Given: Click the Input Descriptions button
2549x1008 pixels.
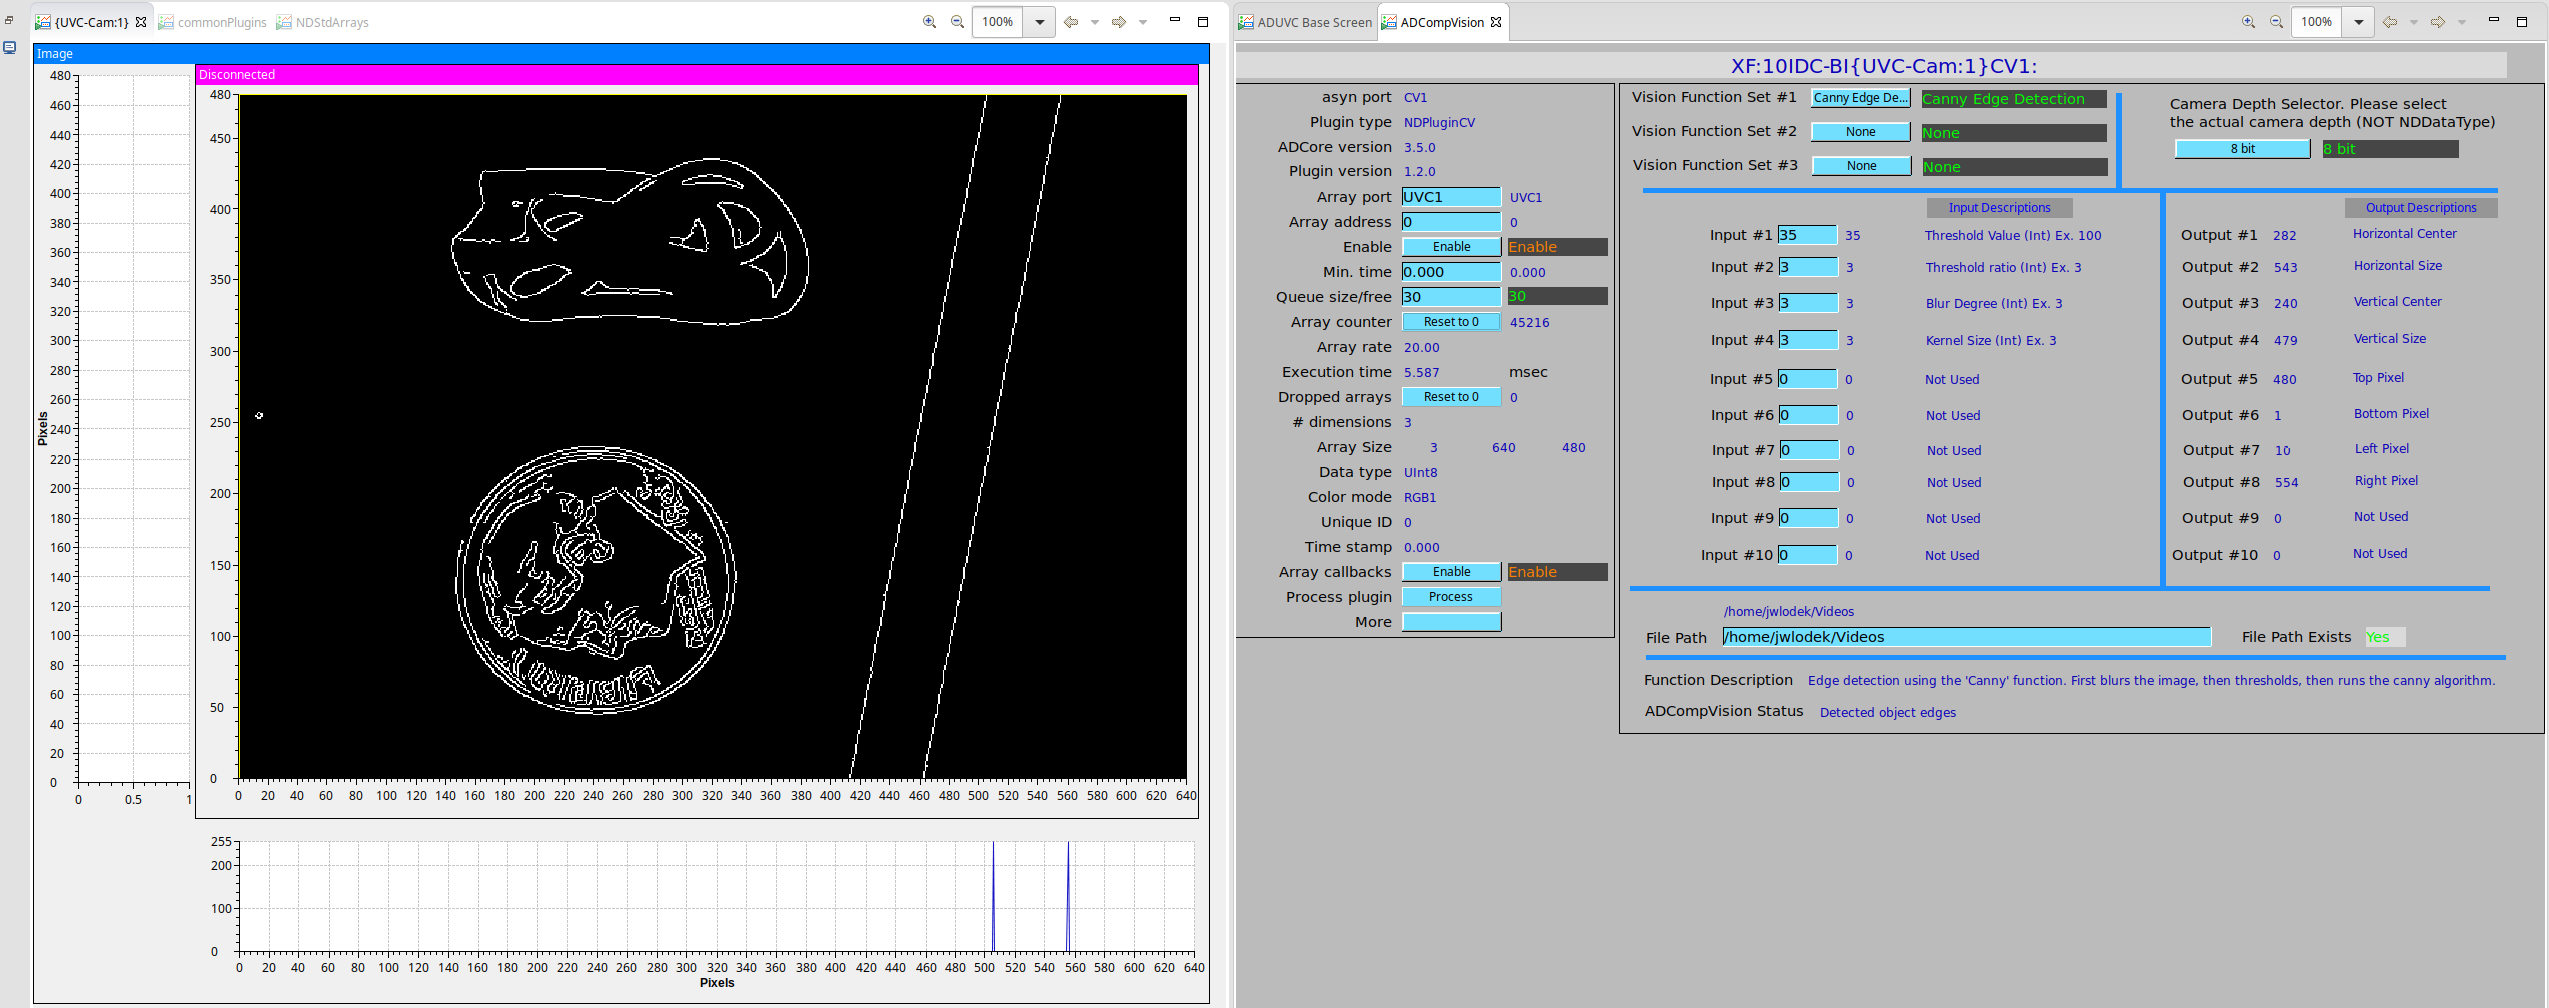Looking at the screenshot, I should [1999, 208].
